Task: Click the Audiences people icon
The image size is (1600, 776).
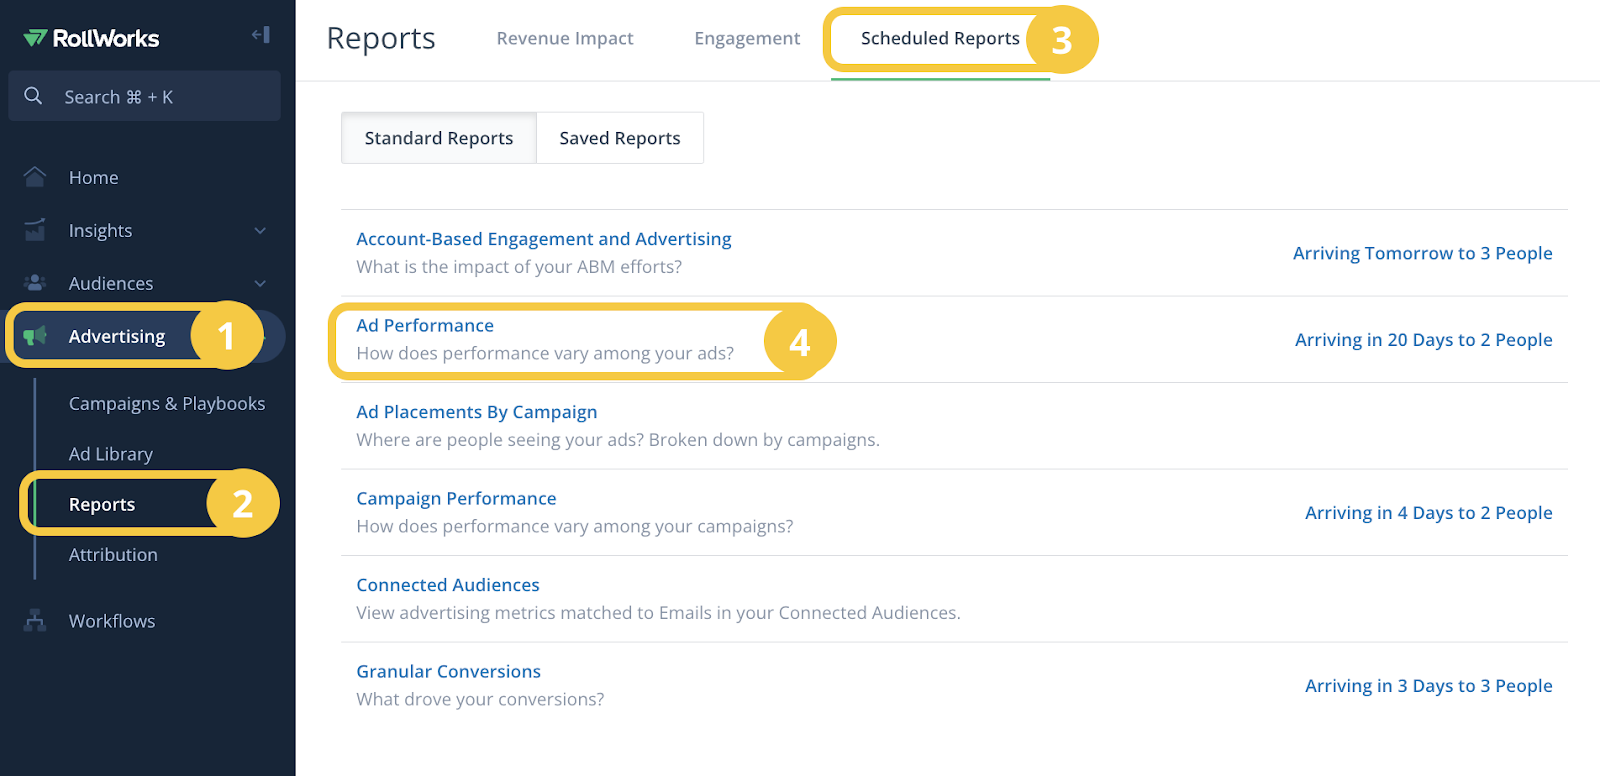Action: click(x=35, y=283)
